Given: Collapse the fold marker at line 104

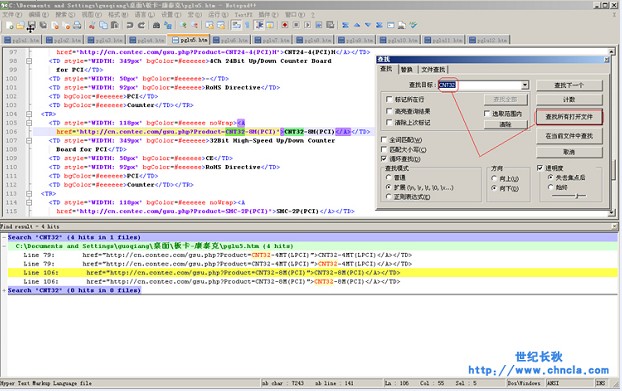Looking at the screenshot, I should point(29,114).
